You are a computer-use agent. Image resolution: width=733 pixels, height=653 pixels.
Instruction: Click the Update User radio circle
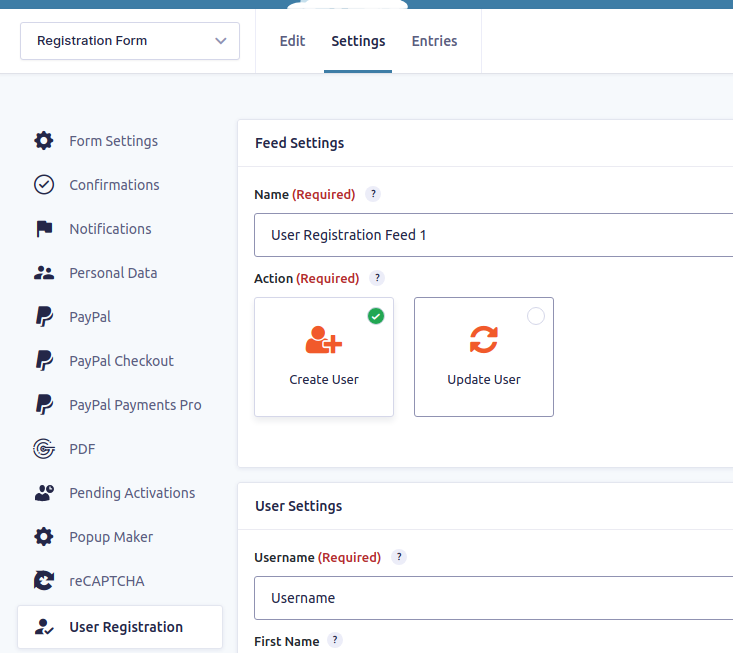click(x=535, y=316)
